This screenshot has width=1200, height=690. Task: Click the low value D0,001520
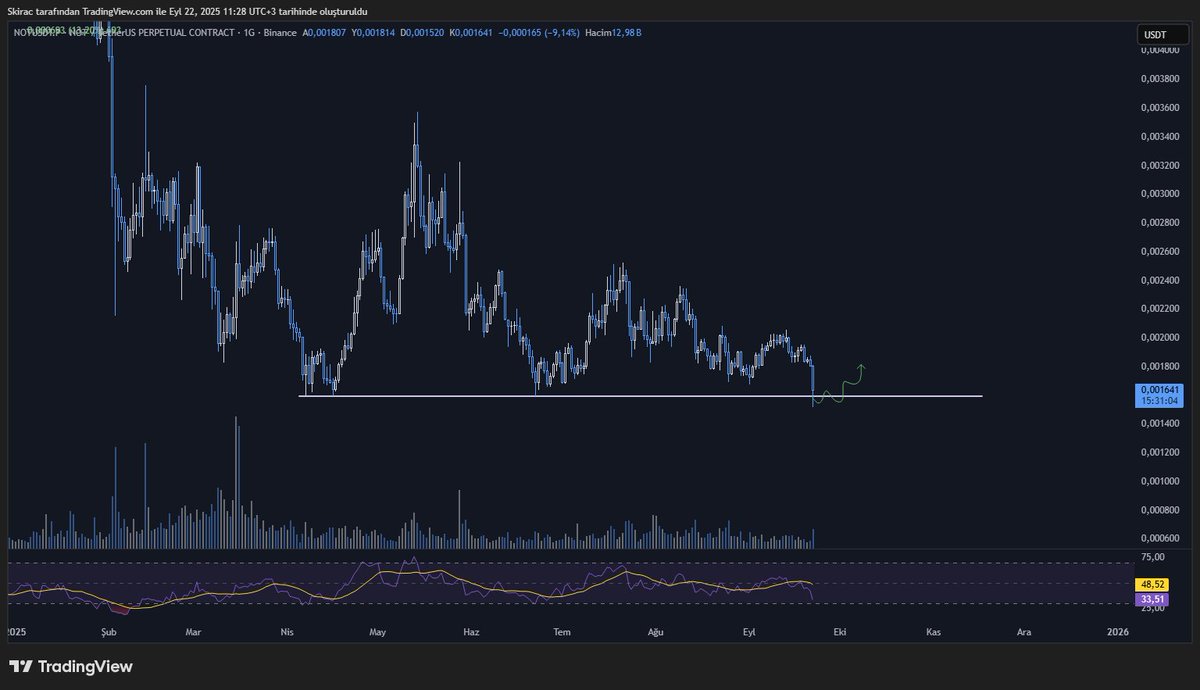(423, 33)
